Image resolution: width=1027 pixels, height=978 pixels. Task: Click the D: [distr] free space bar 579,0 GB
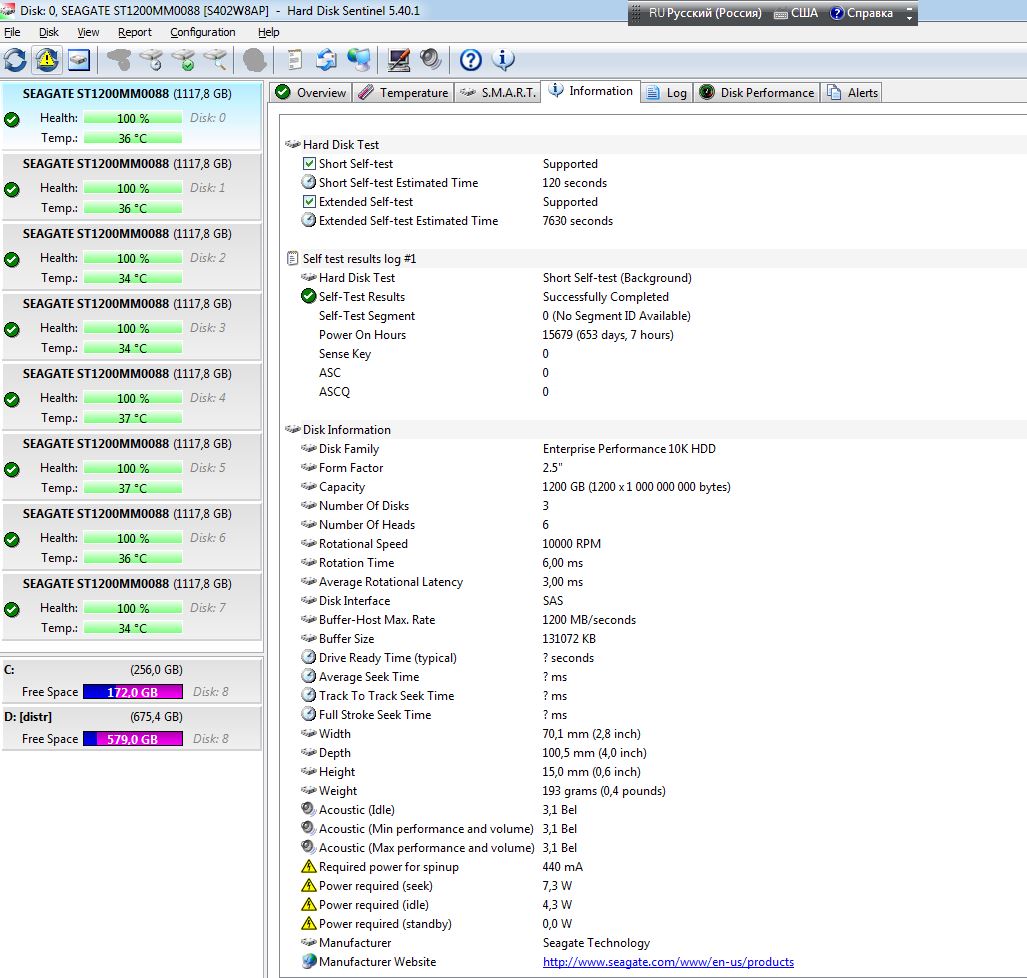coord(133,739)
